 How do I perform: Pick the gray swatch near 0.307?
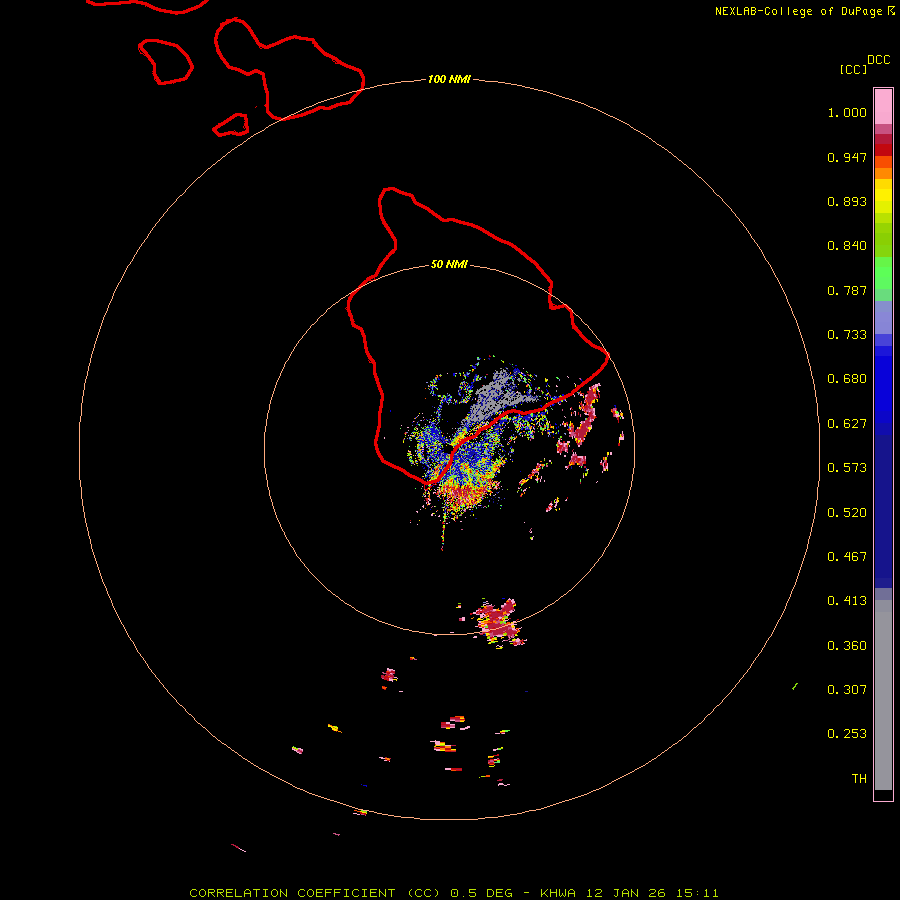[883, 700]
